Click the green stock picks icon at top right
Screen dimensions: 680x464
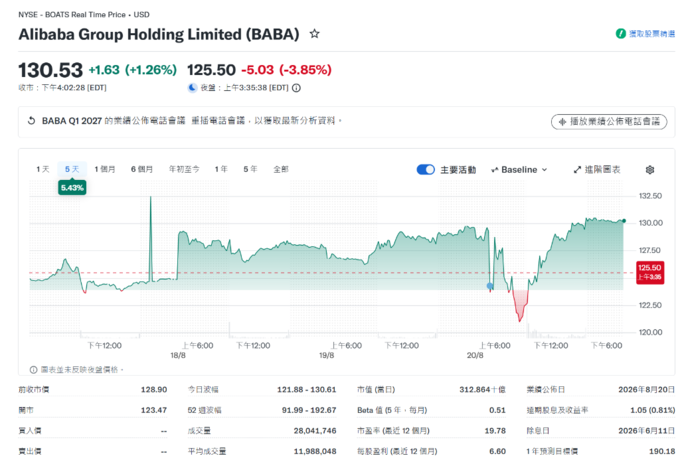[x=621, y=33]
